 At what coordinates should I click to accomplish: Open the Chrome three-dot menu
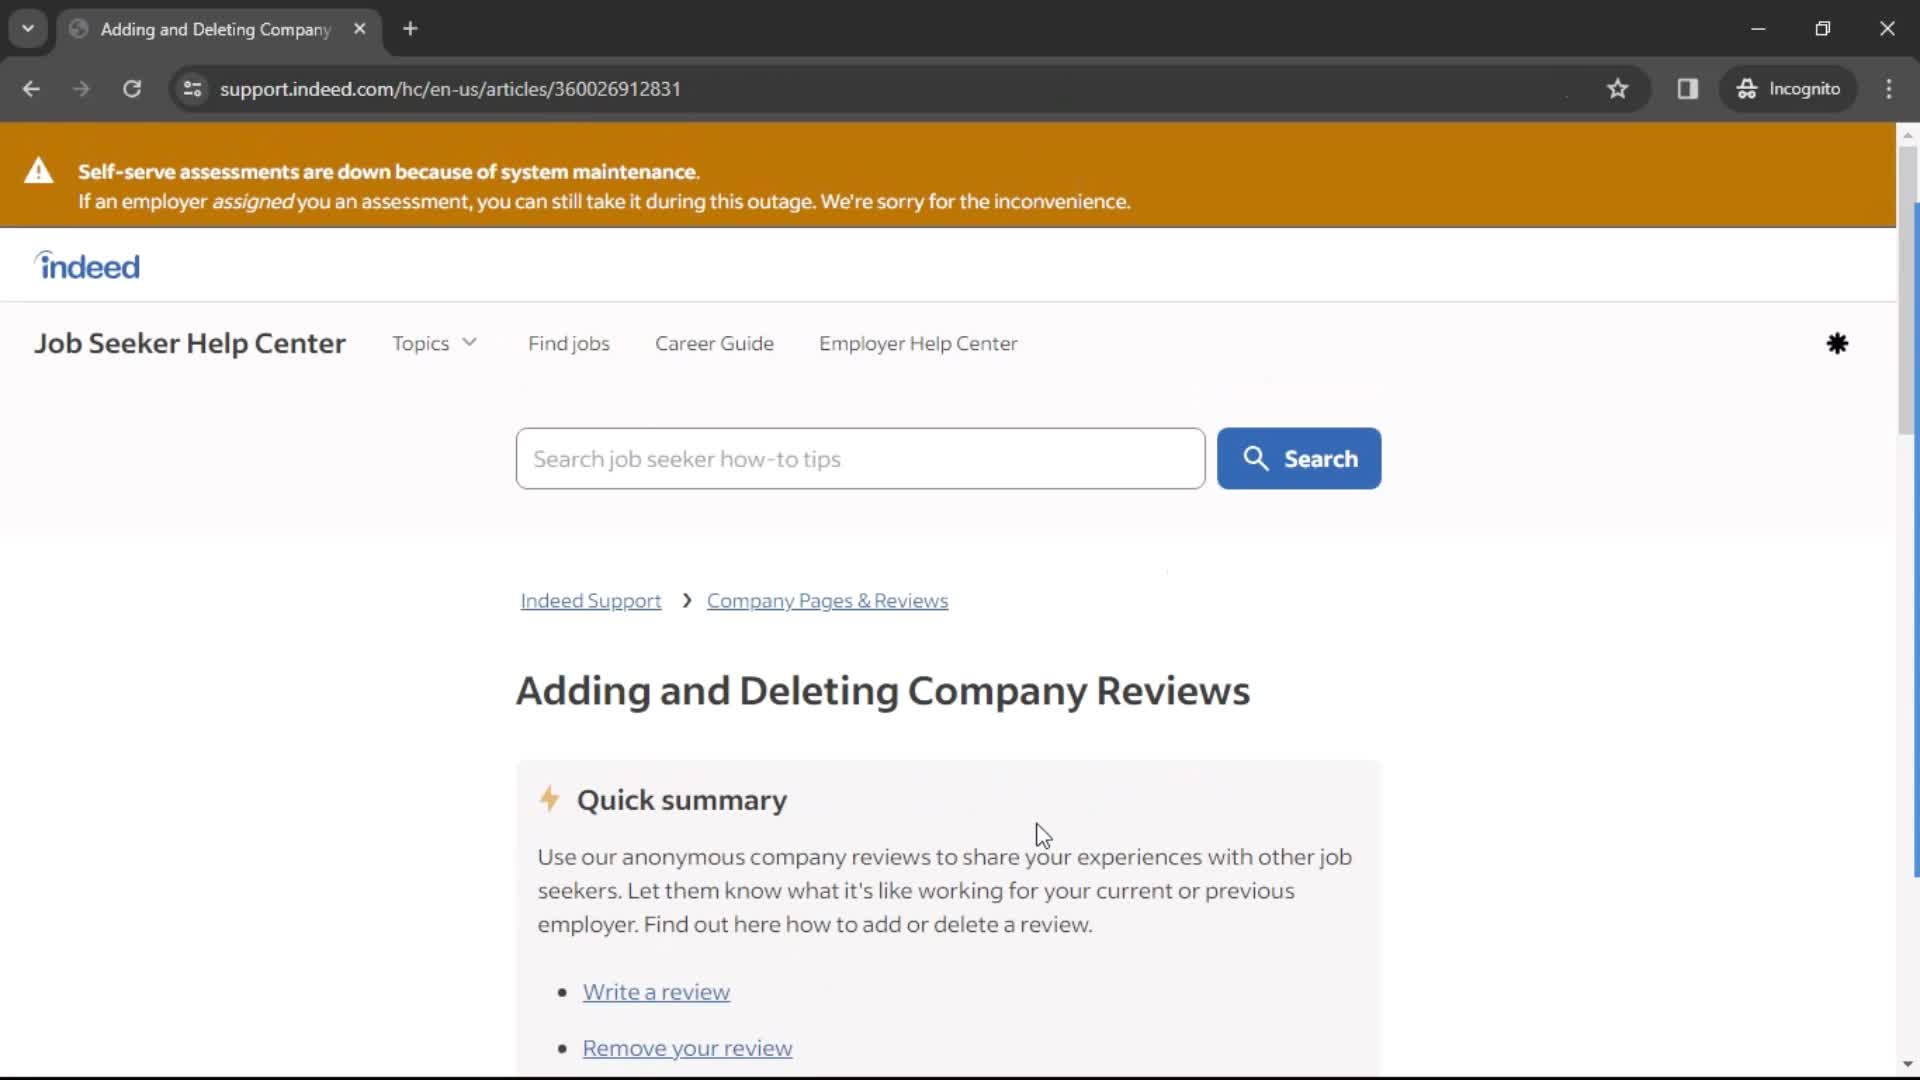pos(1889,89)
